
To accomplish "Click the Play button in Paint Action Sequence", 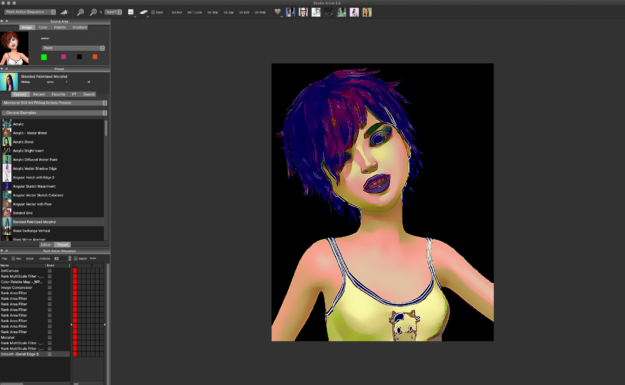I will pyautogui.click(x=5, y=258).
